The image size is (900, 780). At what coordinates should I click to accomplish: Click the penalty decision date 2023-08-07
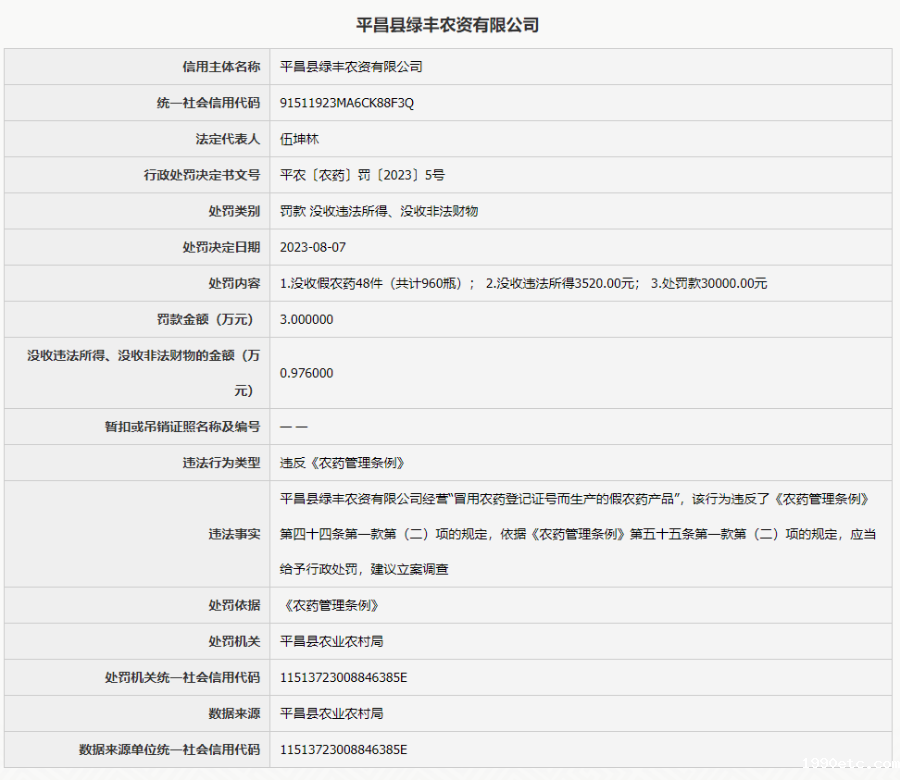tap(313, 247)
